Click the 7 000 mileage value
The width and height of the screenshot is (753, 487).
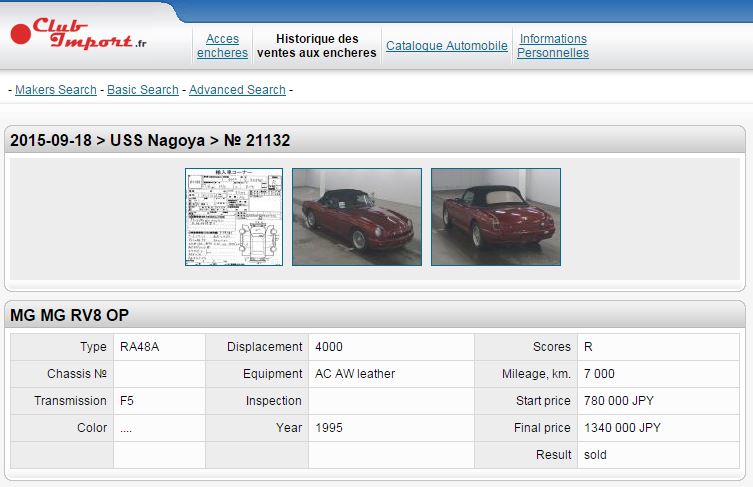click(599, 374)
